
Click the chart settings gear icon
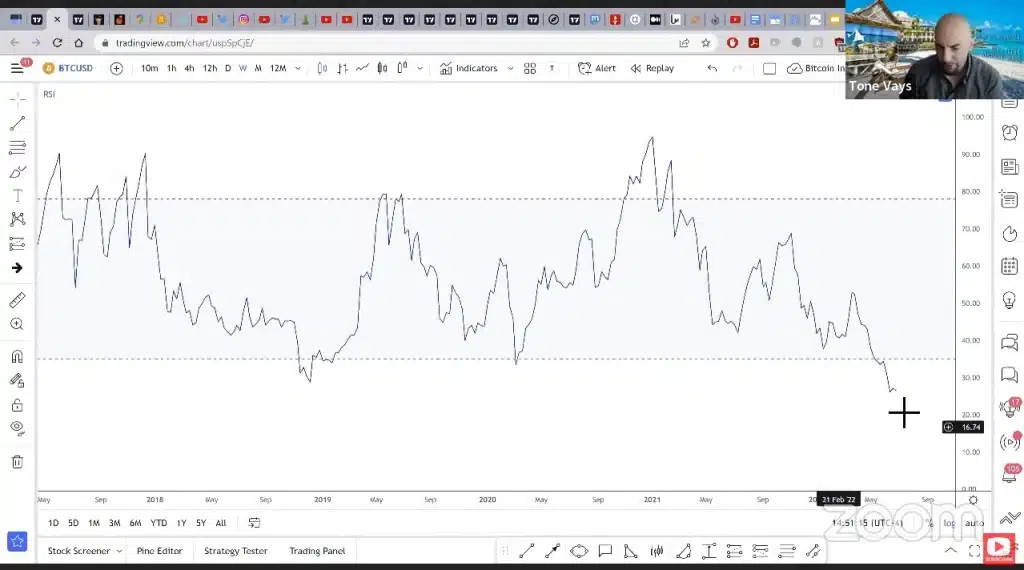coord(973,500)
